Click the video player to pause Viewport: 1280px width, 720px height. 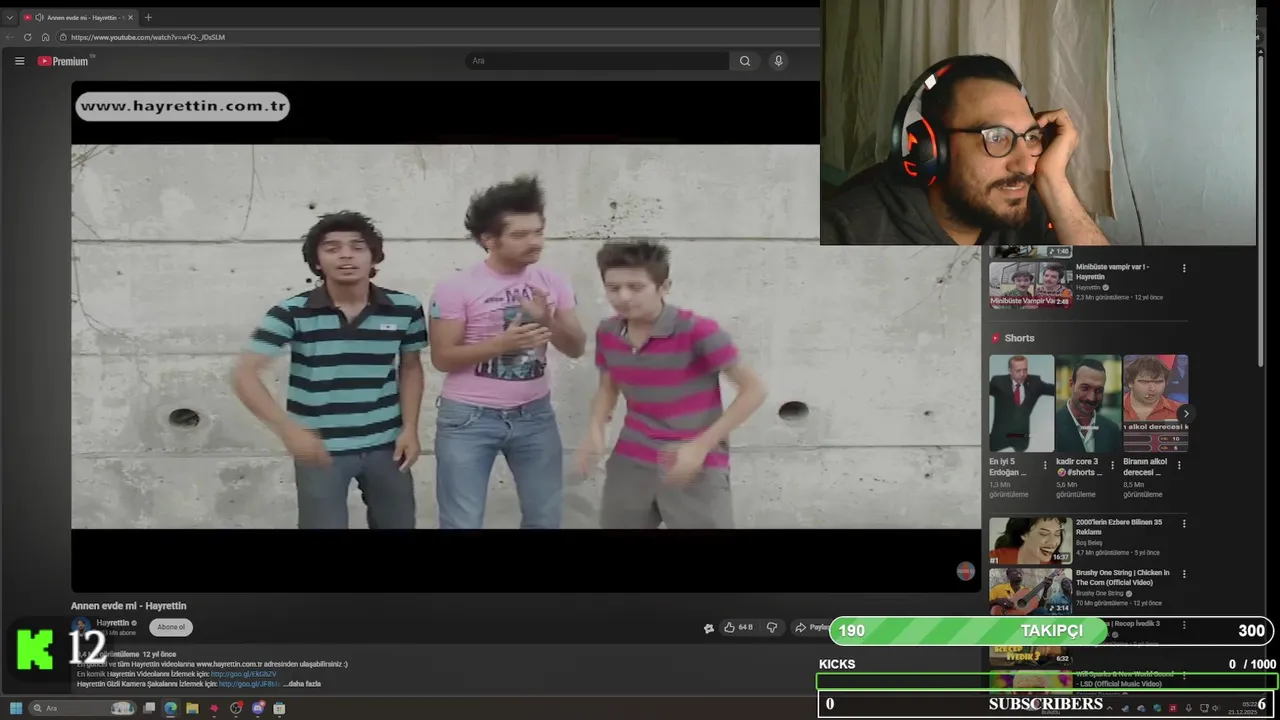coord(525,336)
